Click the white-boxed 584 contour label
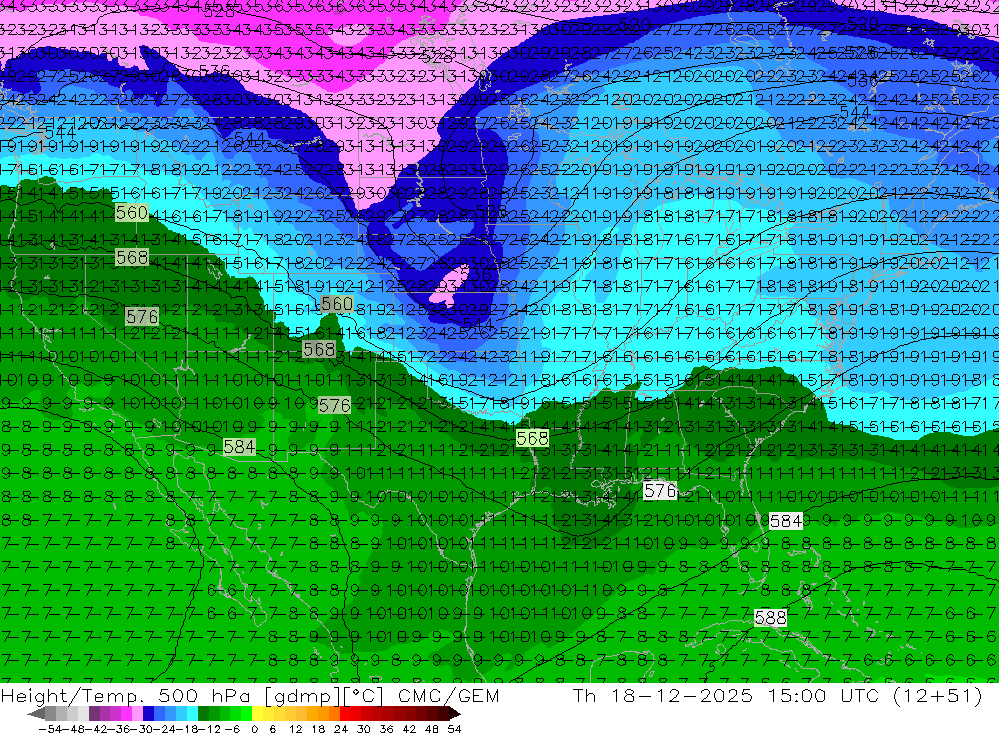Viewport: 1000px width, 733px height. coord(786,521)
